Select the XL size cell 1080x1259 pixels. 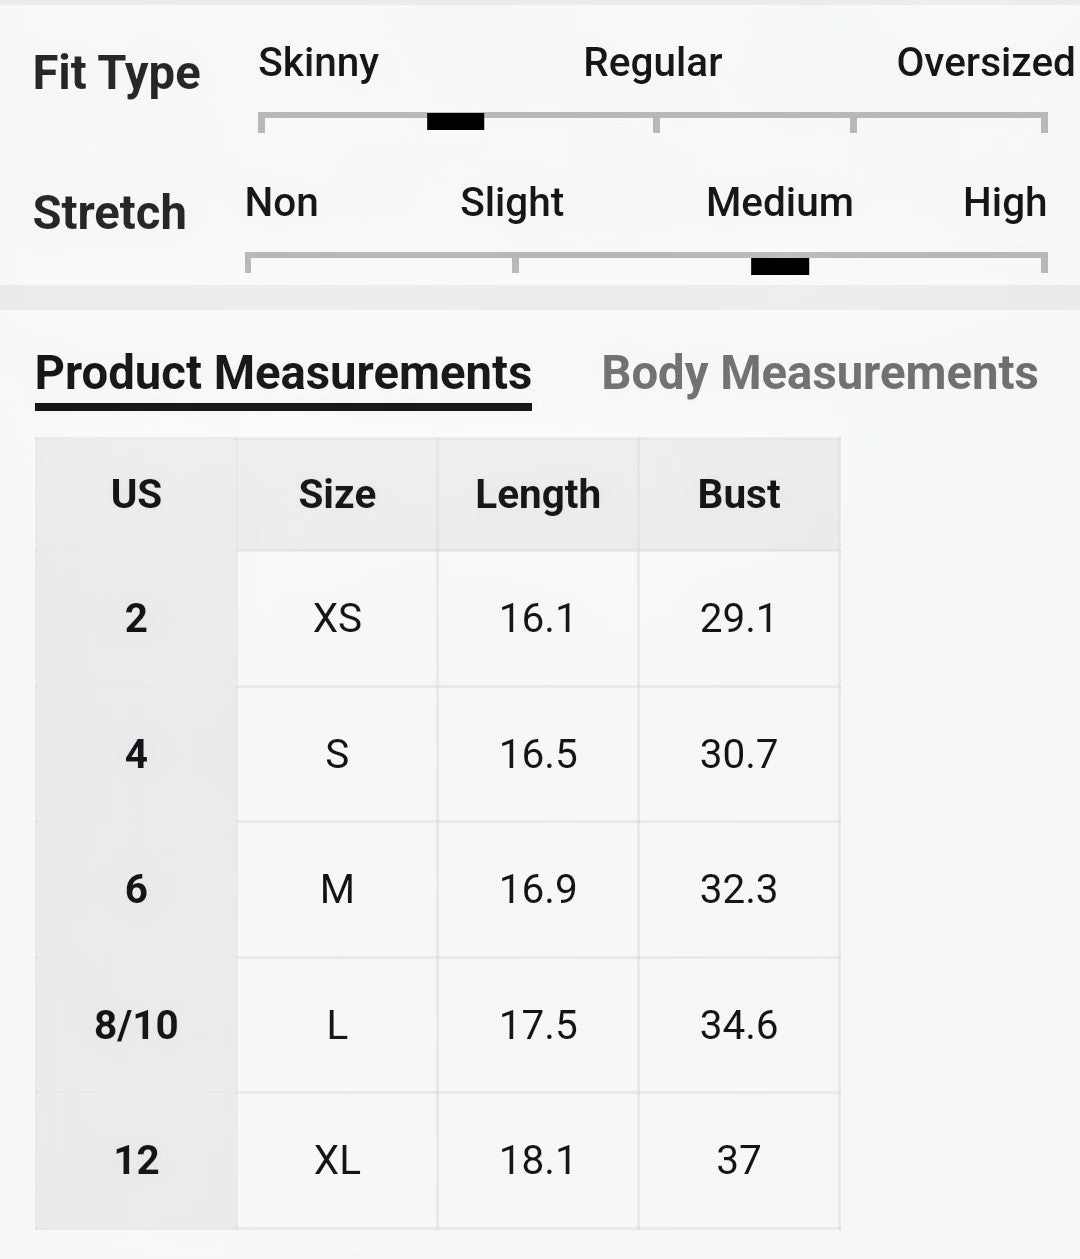click(337, 1161)
